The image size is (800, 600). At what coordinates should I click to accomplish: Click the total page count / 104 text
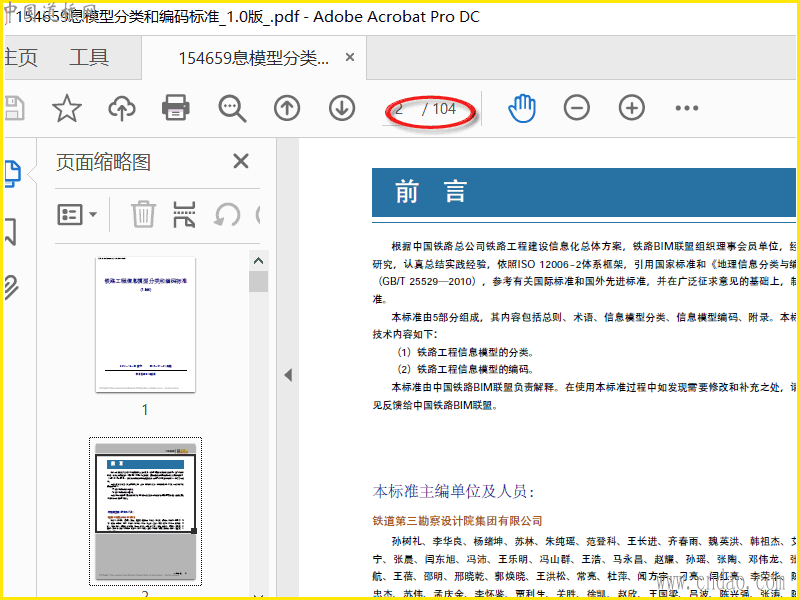439,109
